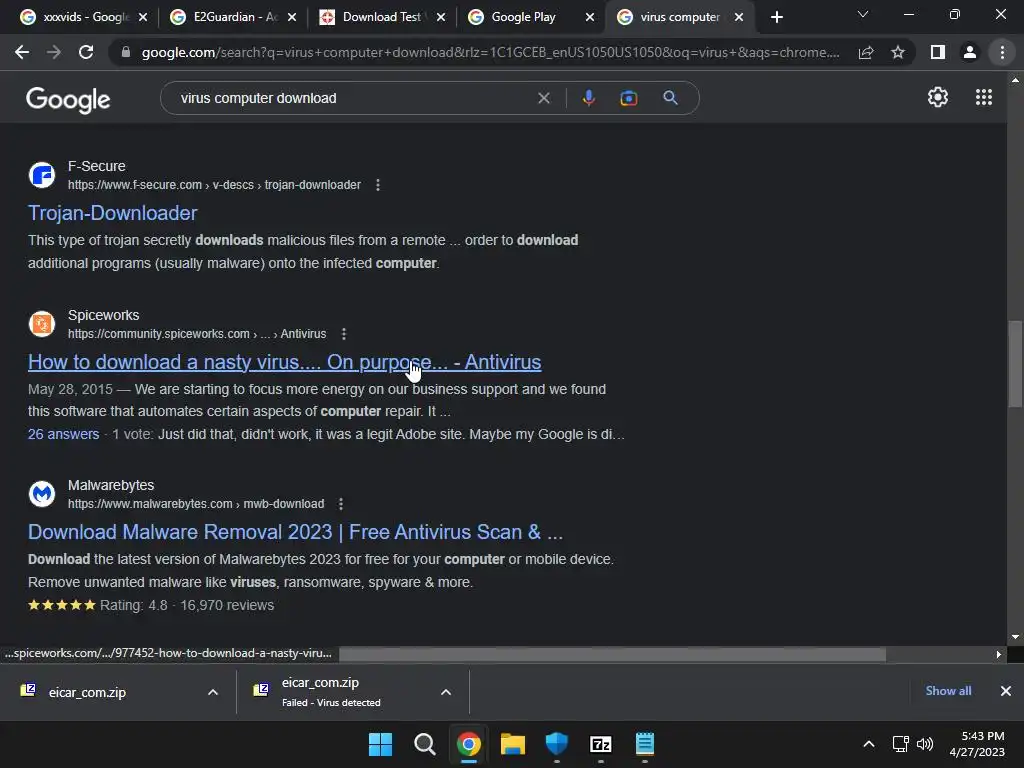Submit search with magnifier icon
Screen dimensions: 1024x768
[x=670, y=98]
